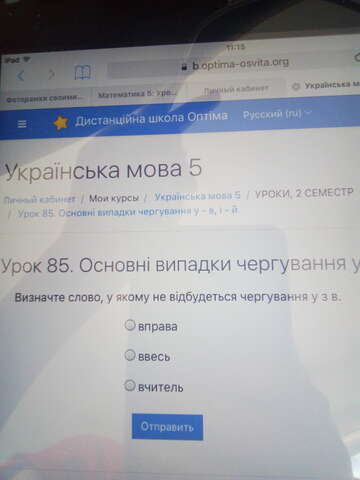Select the radio button for вправа
The height and width of the screenshot is (480, 360).
(130, 324)
